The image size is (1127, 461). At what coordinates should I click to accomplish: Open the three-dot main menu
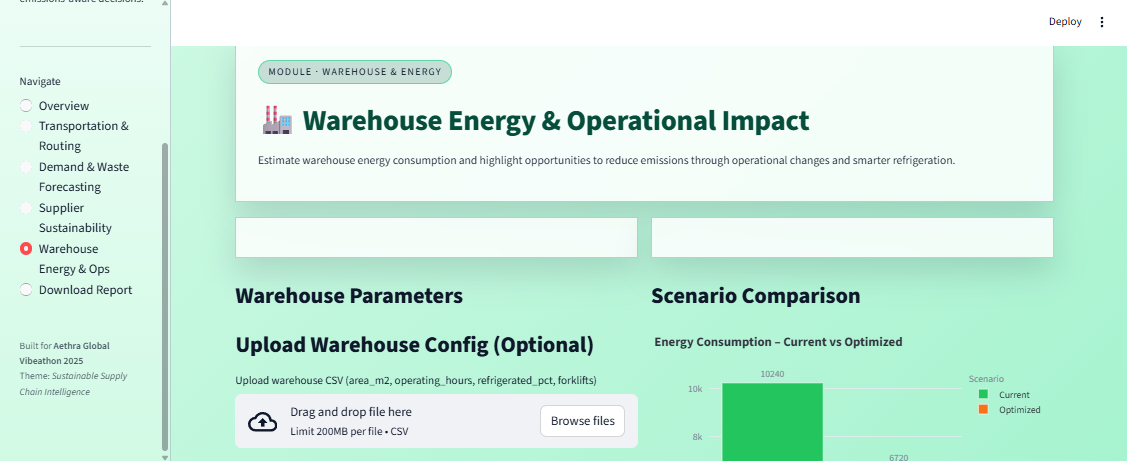tap(1102, 22)
